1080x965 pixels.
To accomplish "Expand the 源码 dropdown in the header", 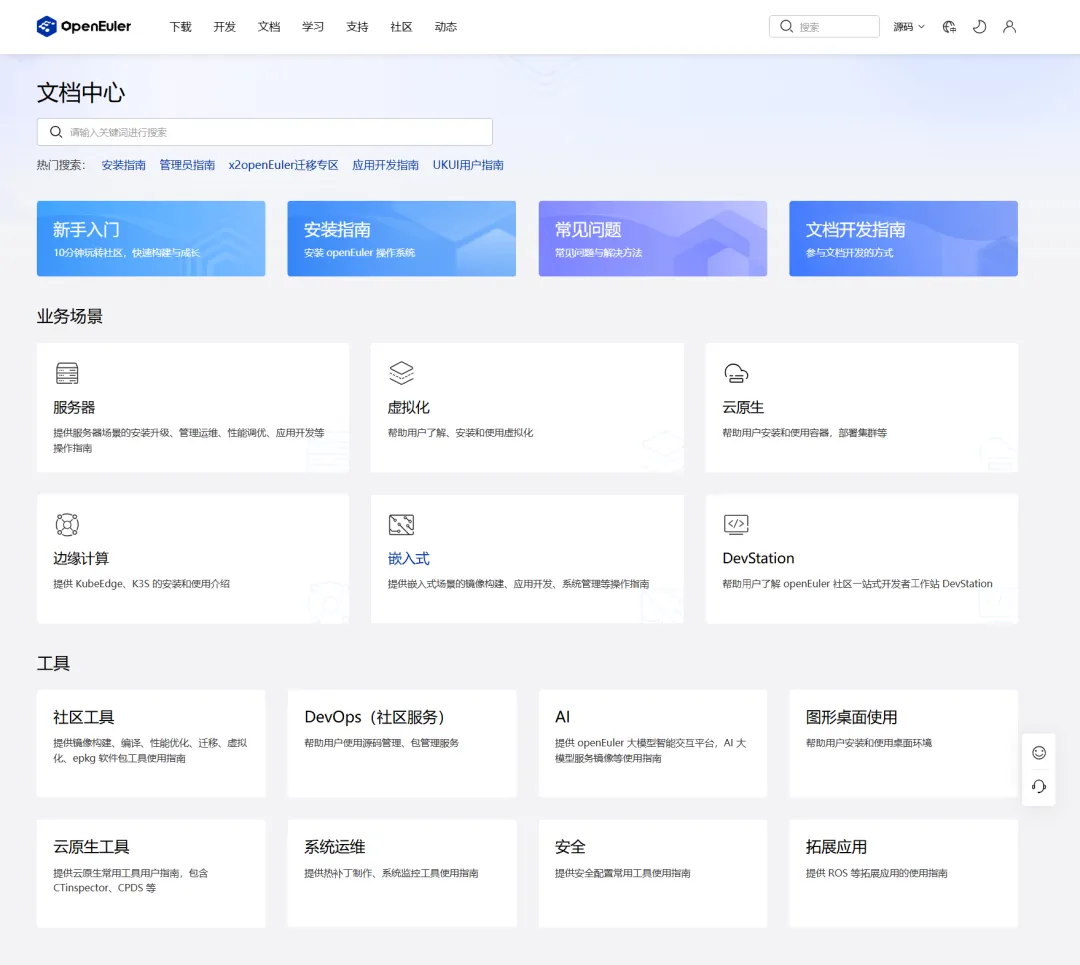I will [x=909, y=27].
